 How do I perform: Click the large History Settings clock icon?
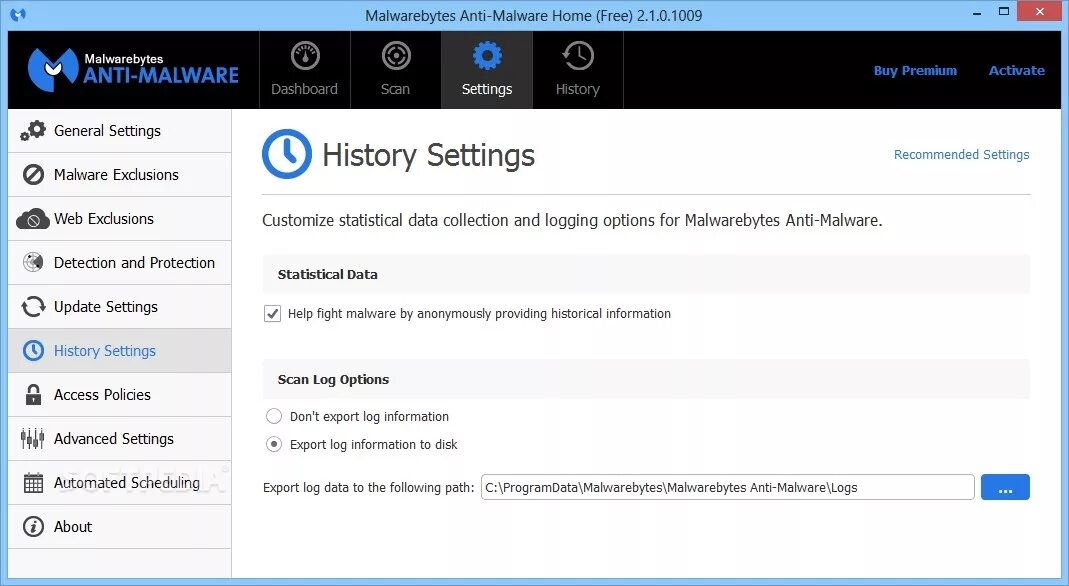tap(287, 154)
